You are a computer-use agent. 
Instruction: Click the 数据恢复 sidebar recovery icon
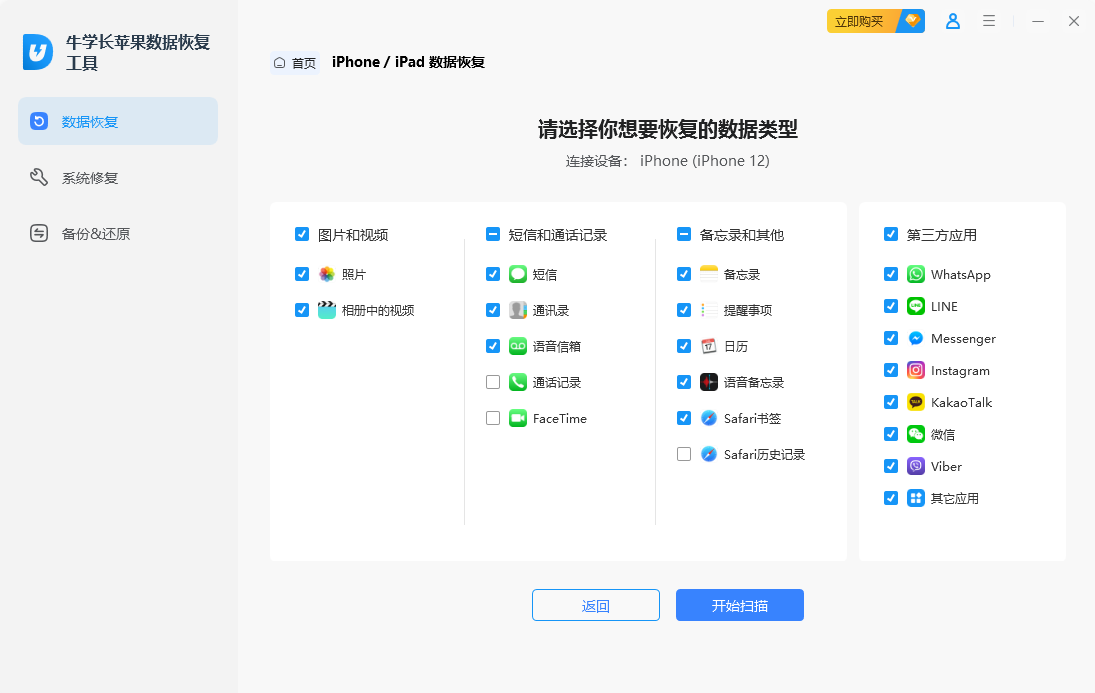coord(38,121)
